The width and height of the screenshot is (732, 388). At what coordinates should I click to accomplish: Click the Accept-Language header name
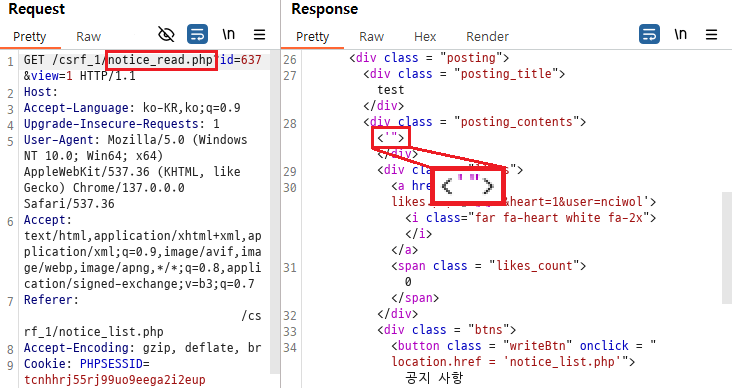coord(76,108)
